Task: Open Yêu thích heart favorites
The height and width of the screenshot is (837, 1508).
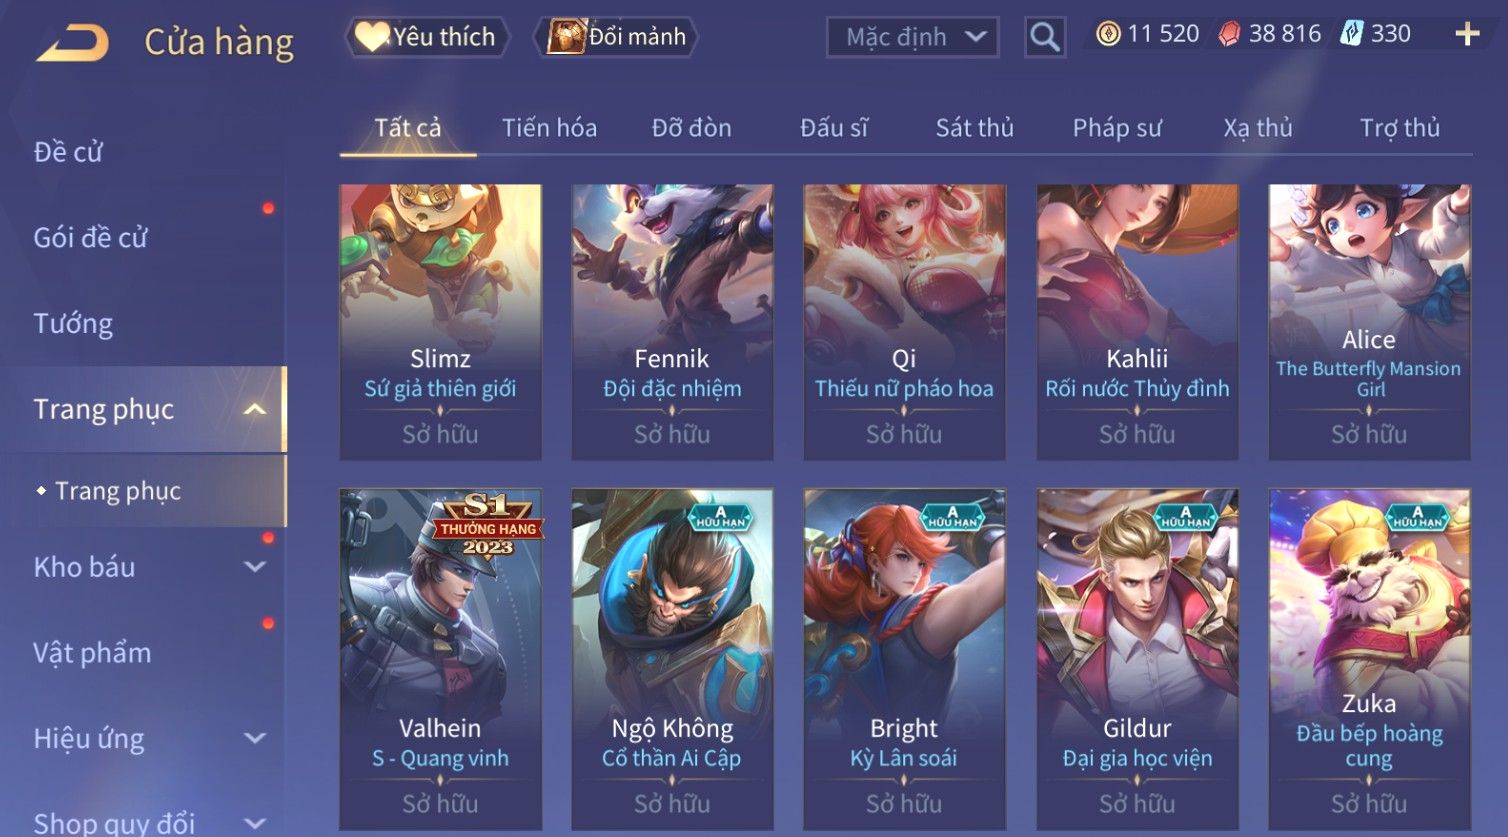Action: [x=428, y=37]
